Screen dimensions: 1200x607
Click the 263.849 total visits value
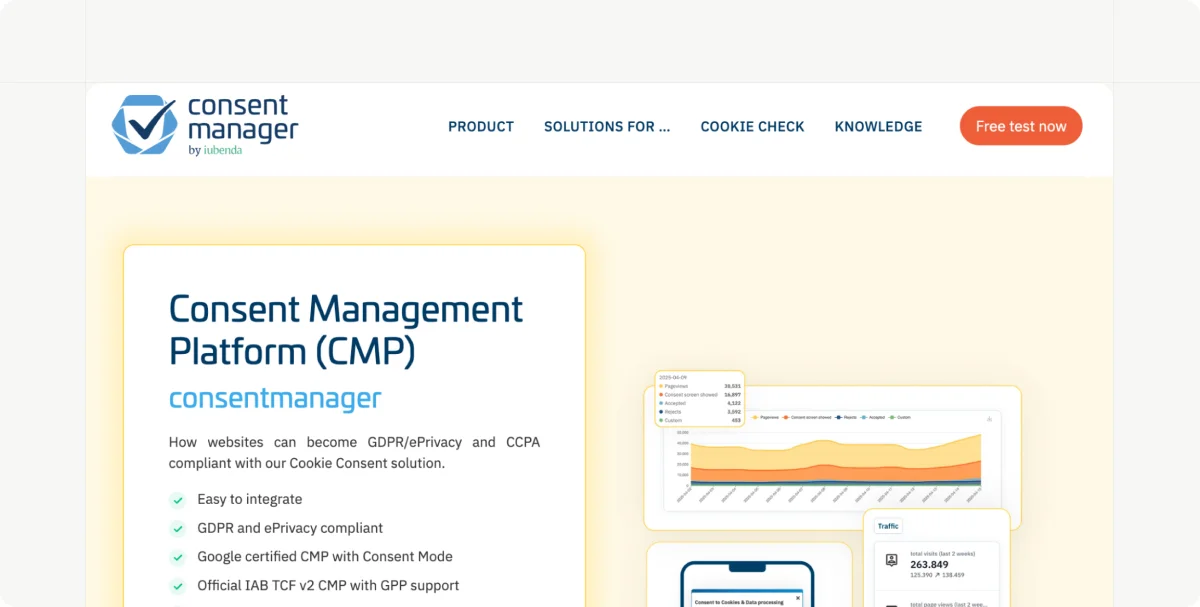pos(929,564)
